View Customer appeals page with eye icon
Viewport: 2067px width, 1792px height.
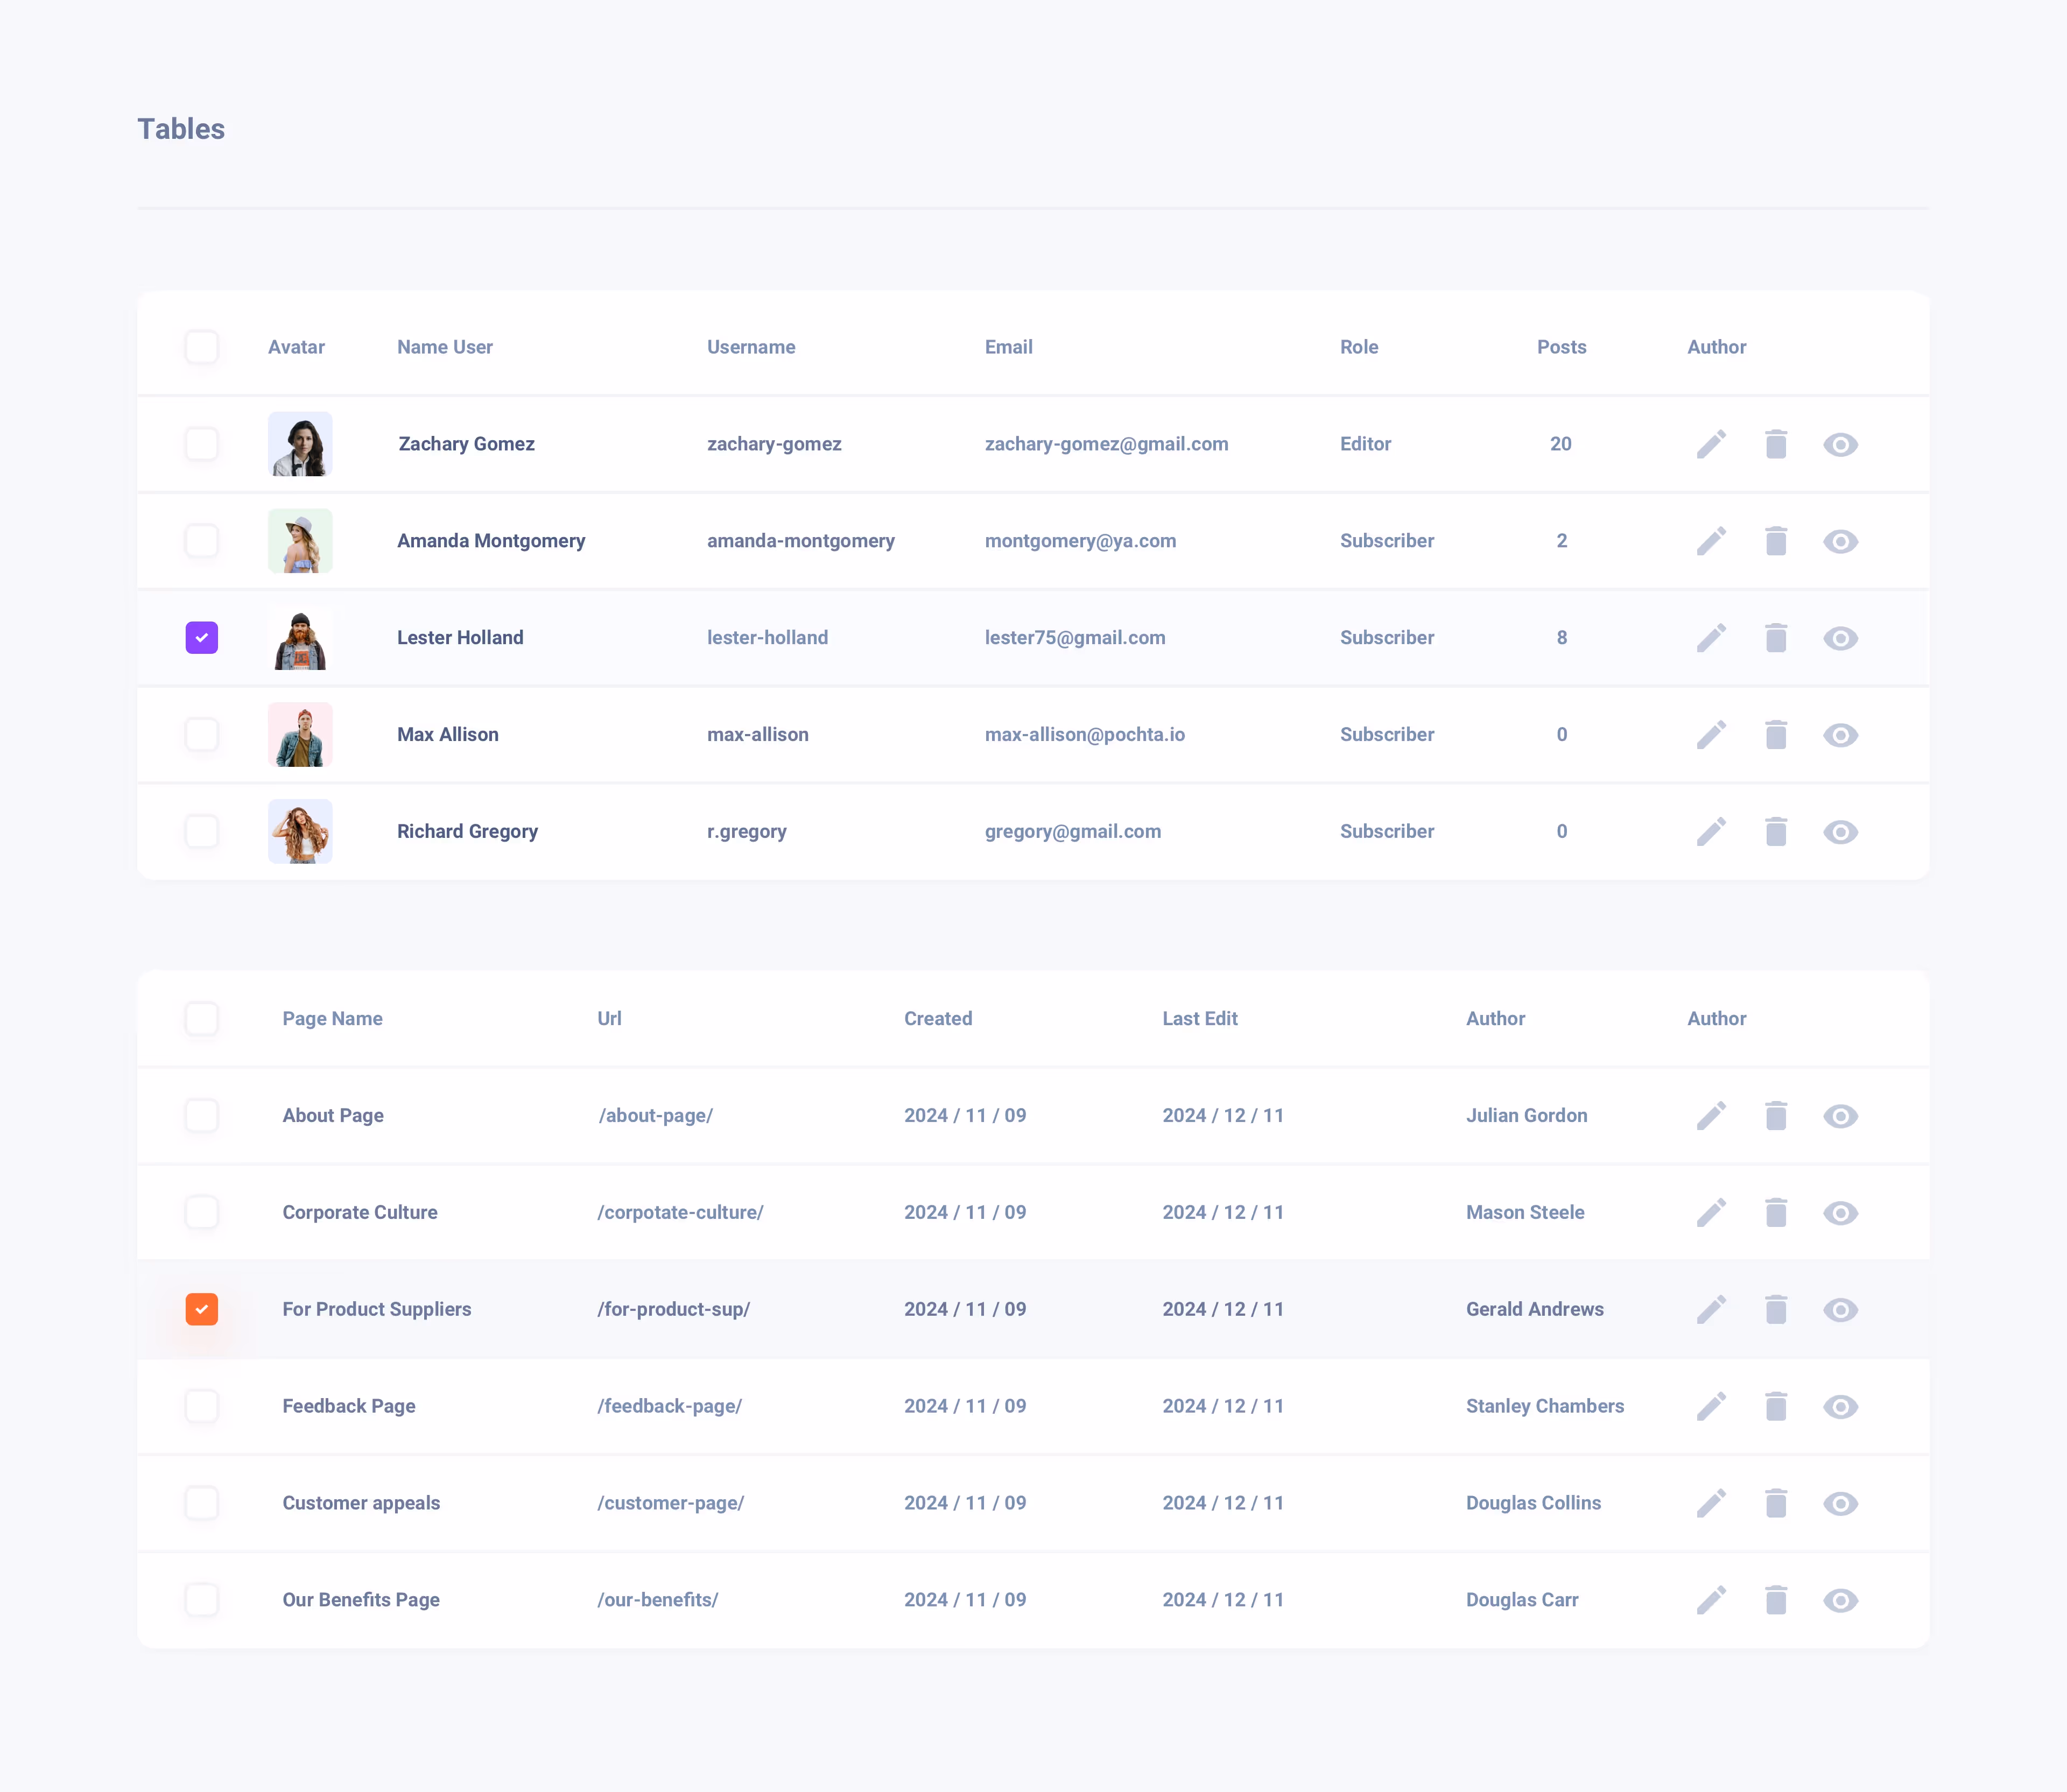click(x=1840, y=1504)
